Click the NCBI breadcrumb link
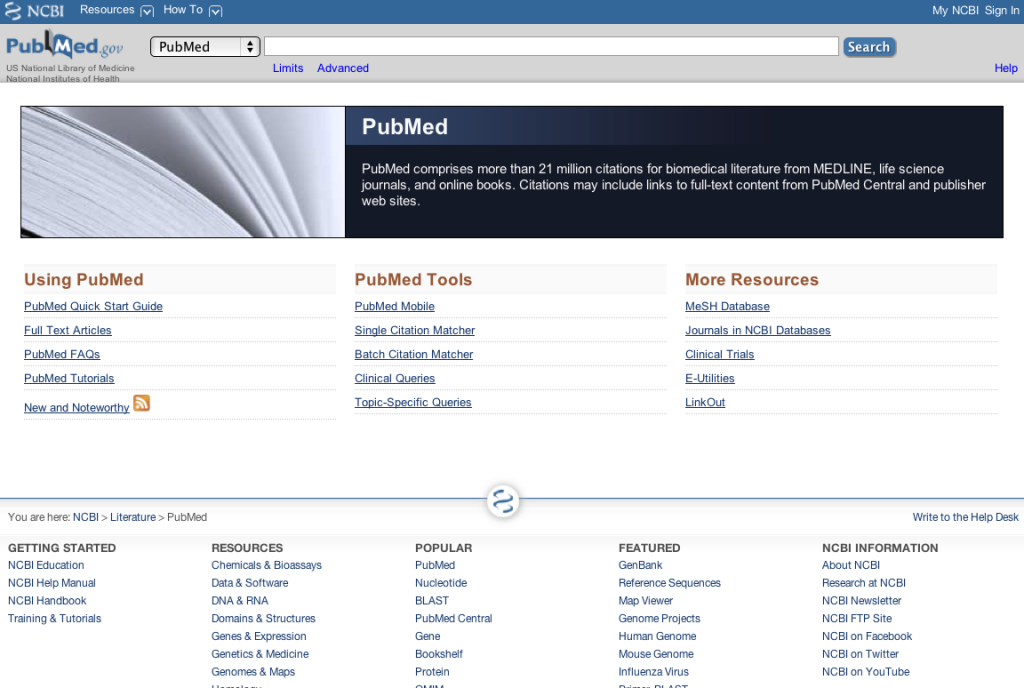The image size is (1024, 688). (86, 517)
